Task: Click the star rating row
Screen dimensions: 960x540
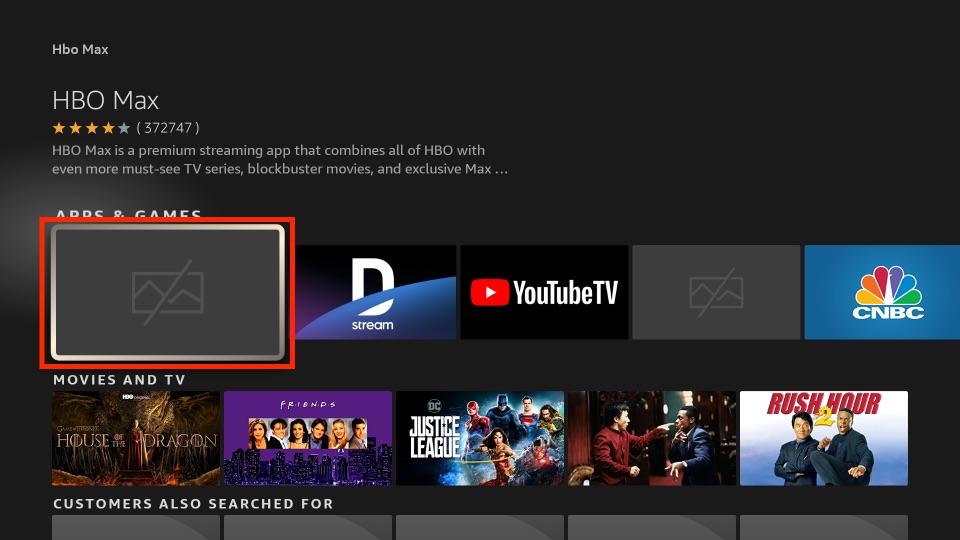Action: tap(91, 128)
